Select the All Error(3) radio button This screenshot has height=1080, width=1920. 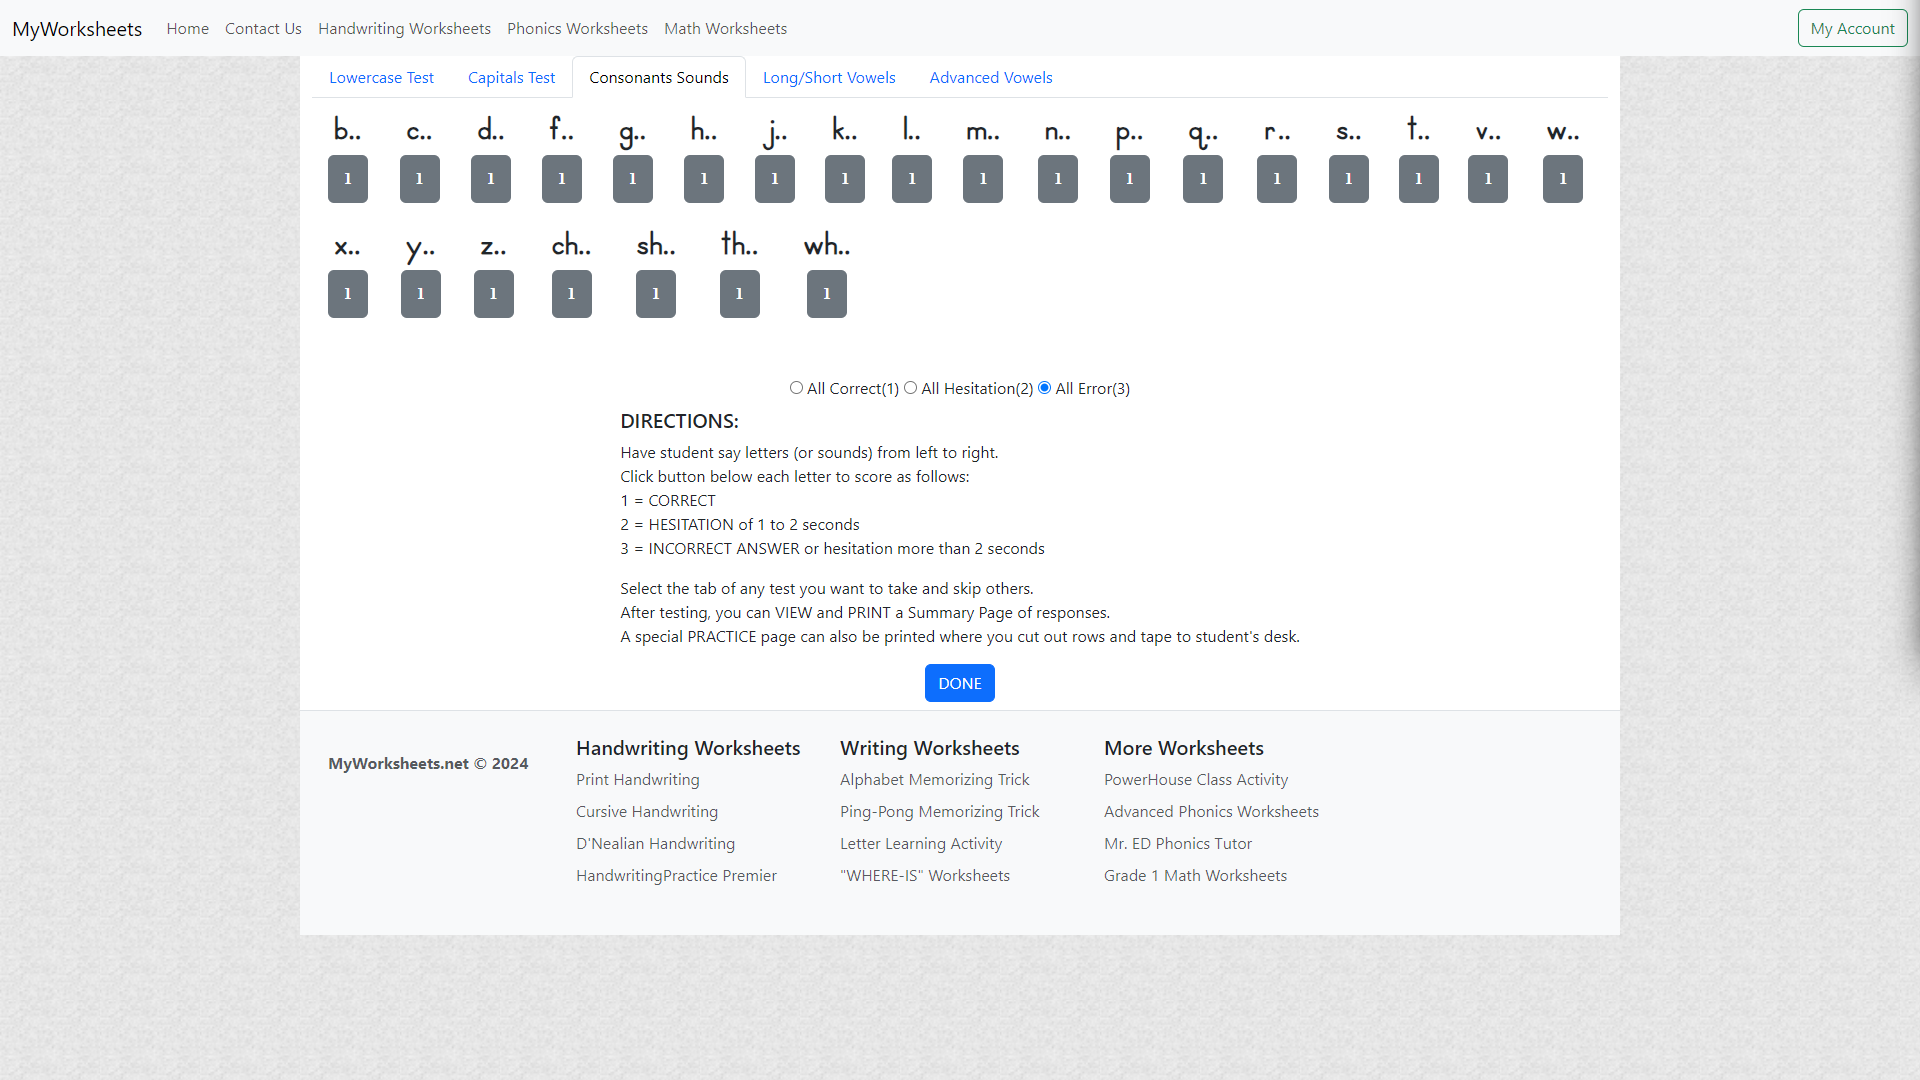click(x=1045, y=388)
